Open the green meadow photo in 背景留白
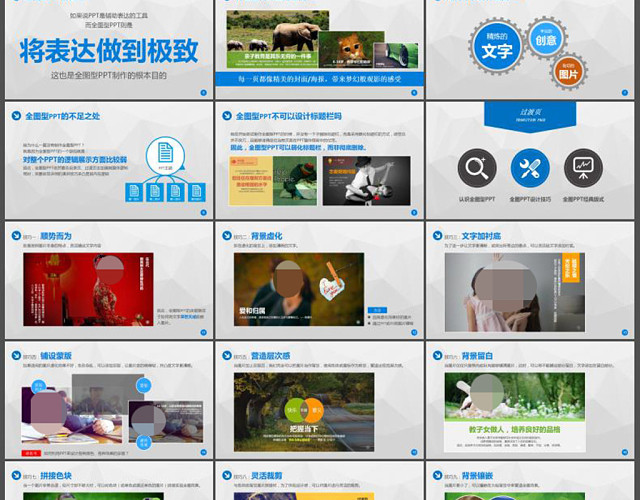 tap(515, 396)
